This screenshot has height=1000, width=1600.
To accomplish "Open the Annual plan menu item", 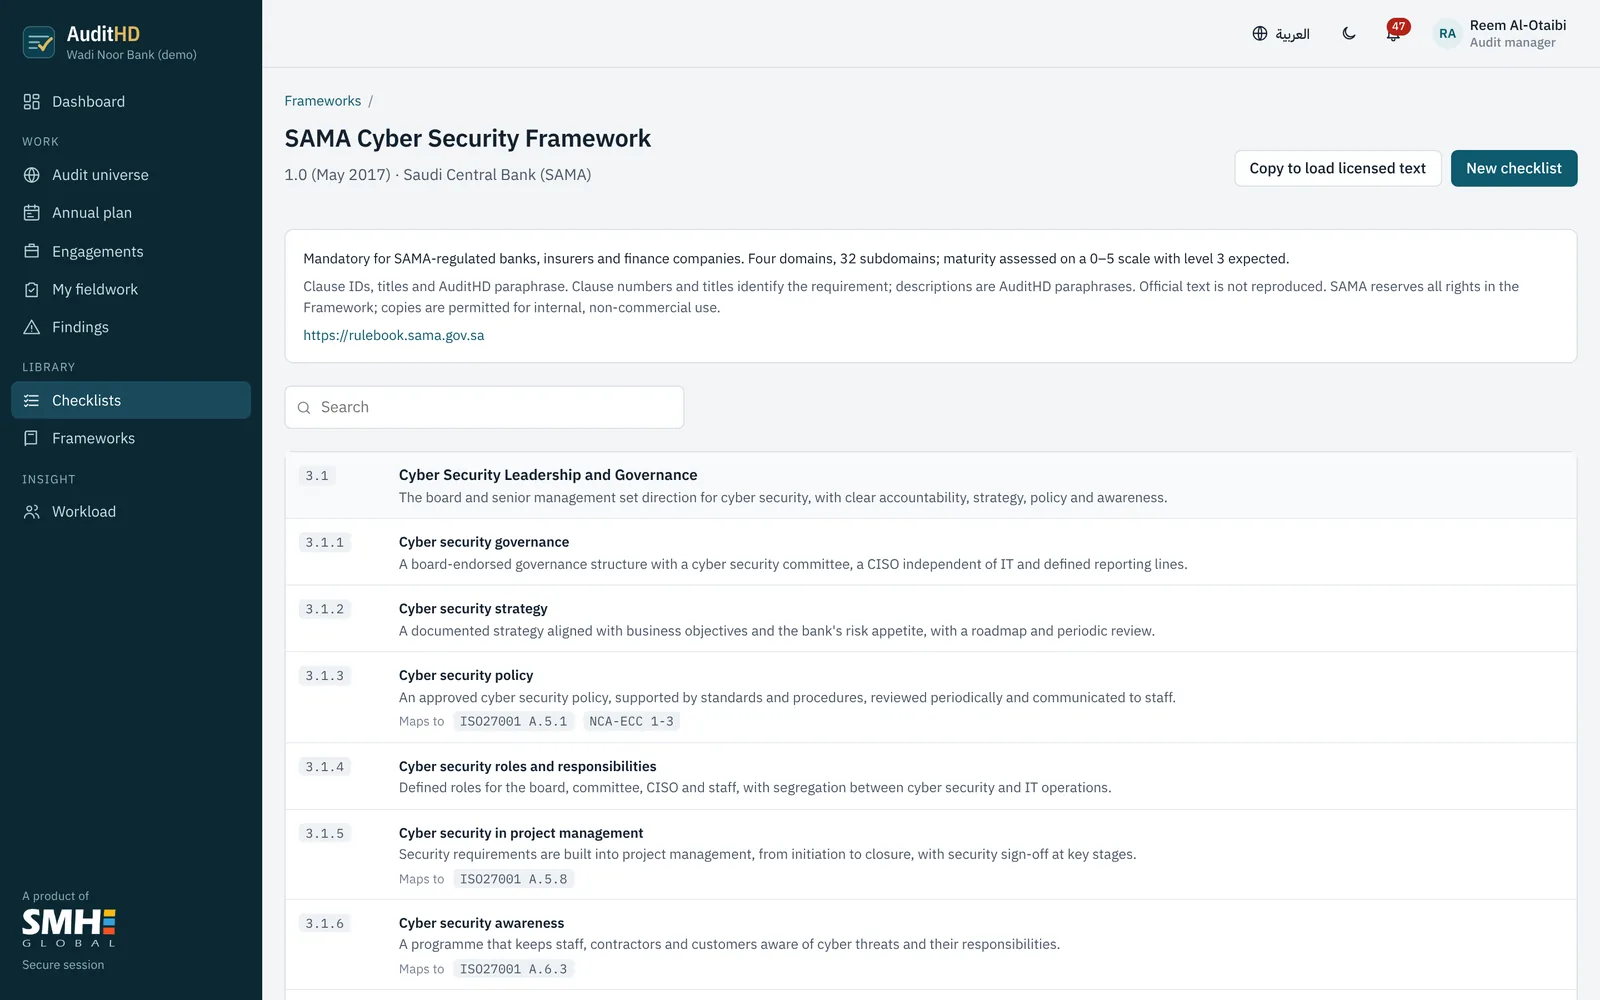I will pos(131,213).
